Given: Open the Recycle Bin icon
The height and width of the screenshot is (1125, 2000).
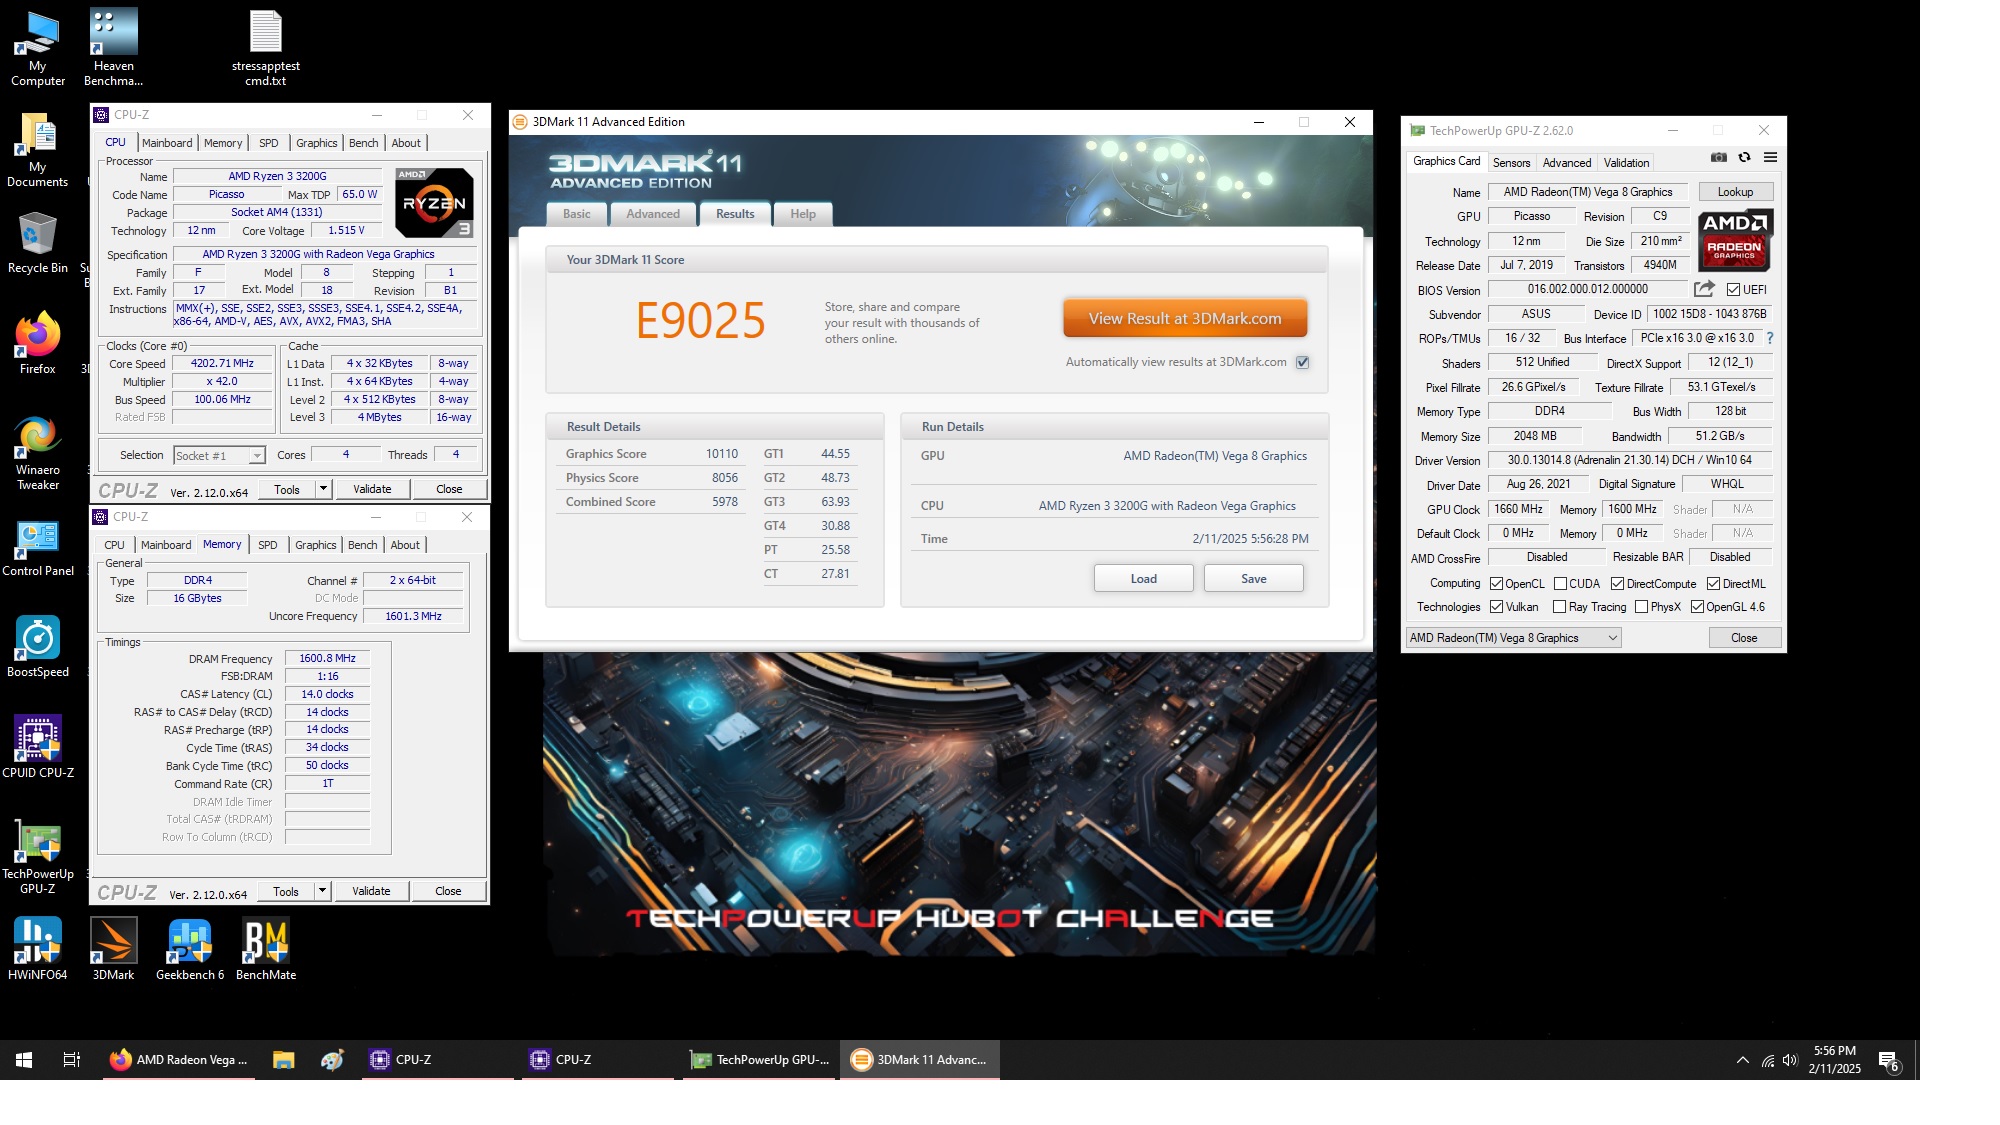Looking at the screenshot, I should [x=38, y=243].
